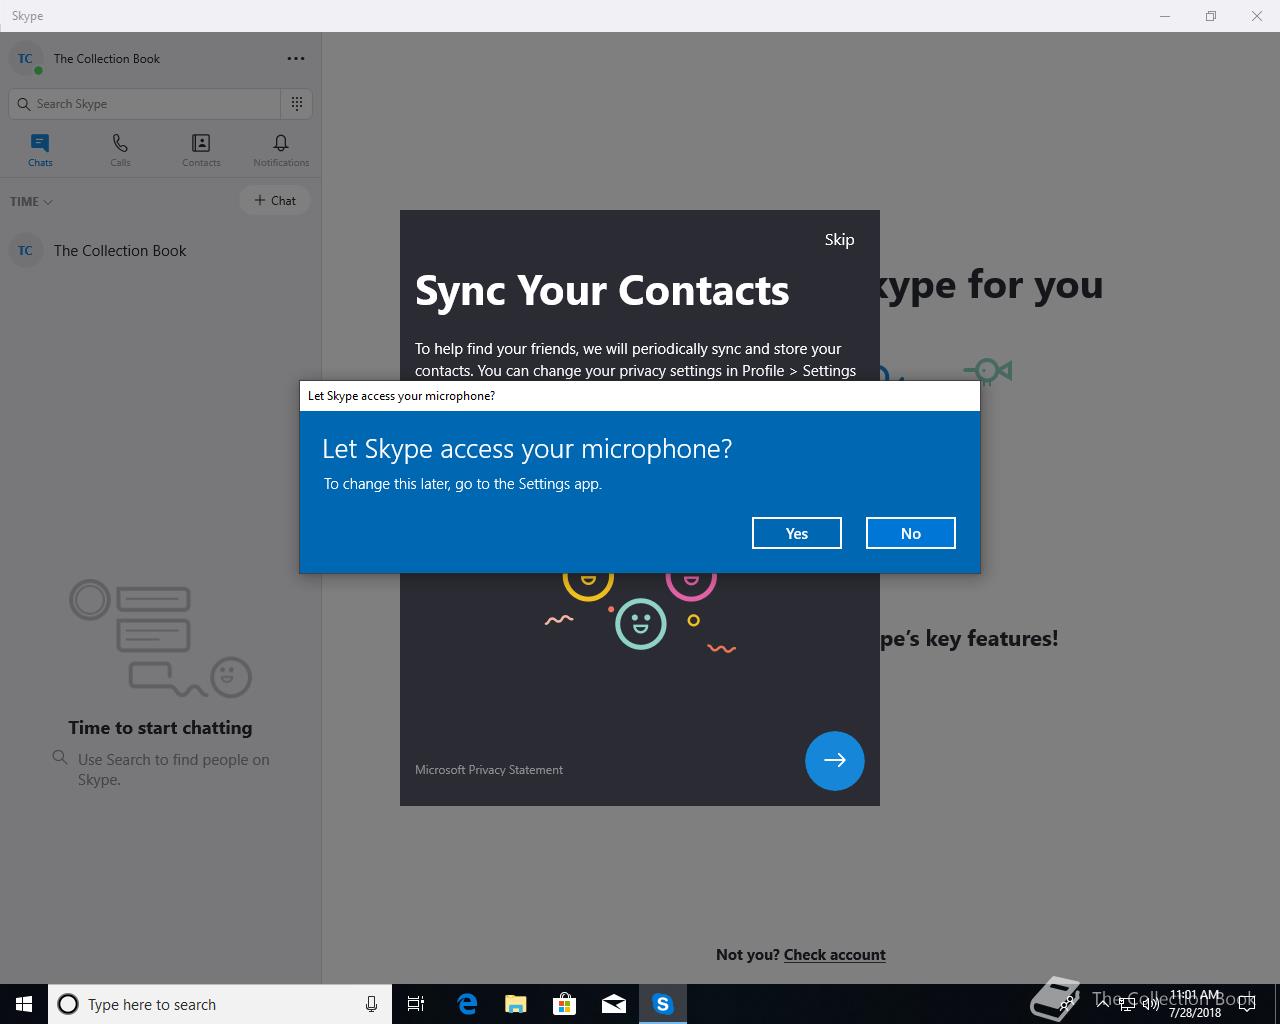
Task: Open the Microsoft Privacy Statement link
Action: pyautogui.click(x=489, y=770)
